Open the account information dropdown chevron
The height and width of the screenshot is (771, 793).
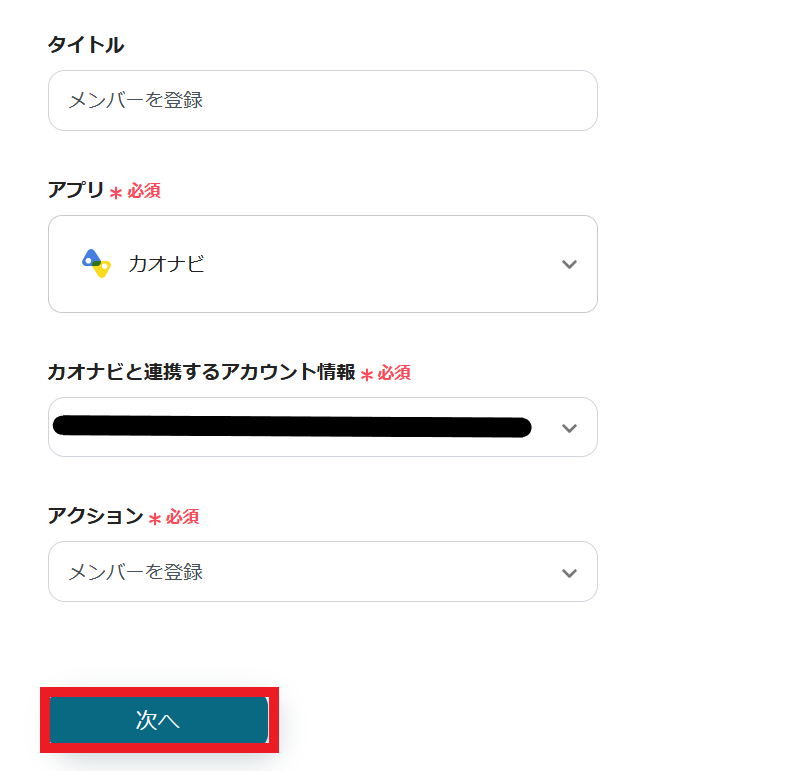(569, 428)
